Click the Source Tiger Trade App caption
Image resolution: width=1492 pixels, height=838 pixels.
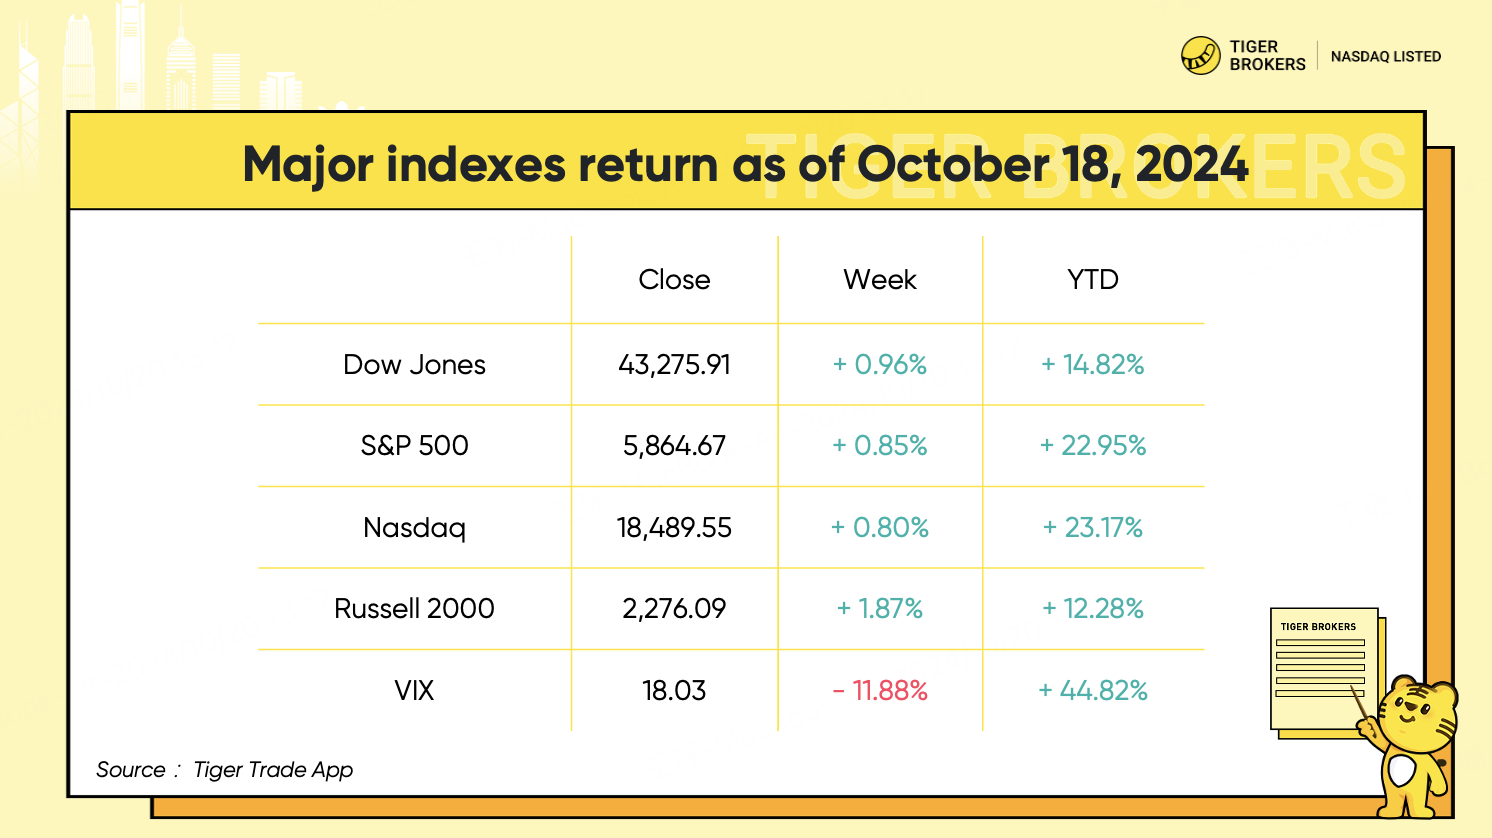[x=224, y=770]
